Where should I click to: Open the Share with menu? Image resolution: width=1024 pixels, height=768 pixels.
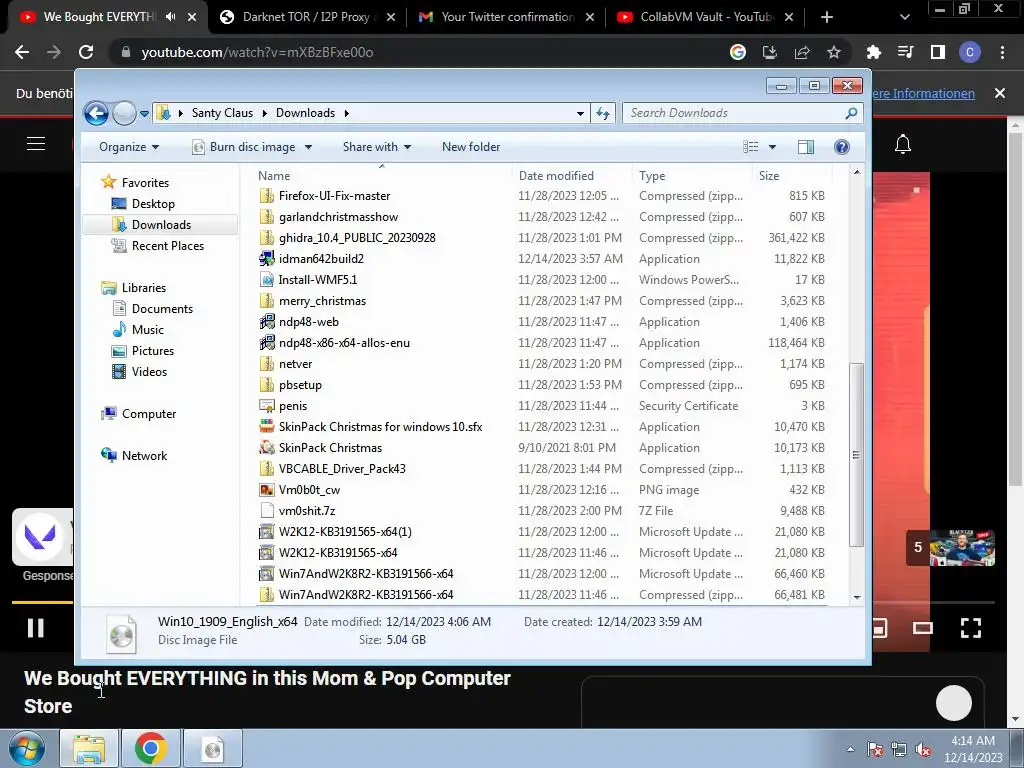click(377, 147)
